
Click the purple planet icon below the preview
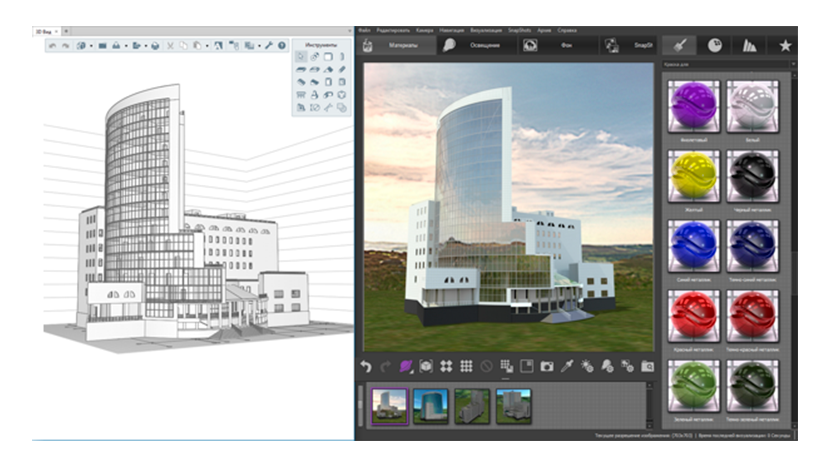point(406,366)
